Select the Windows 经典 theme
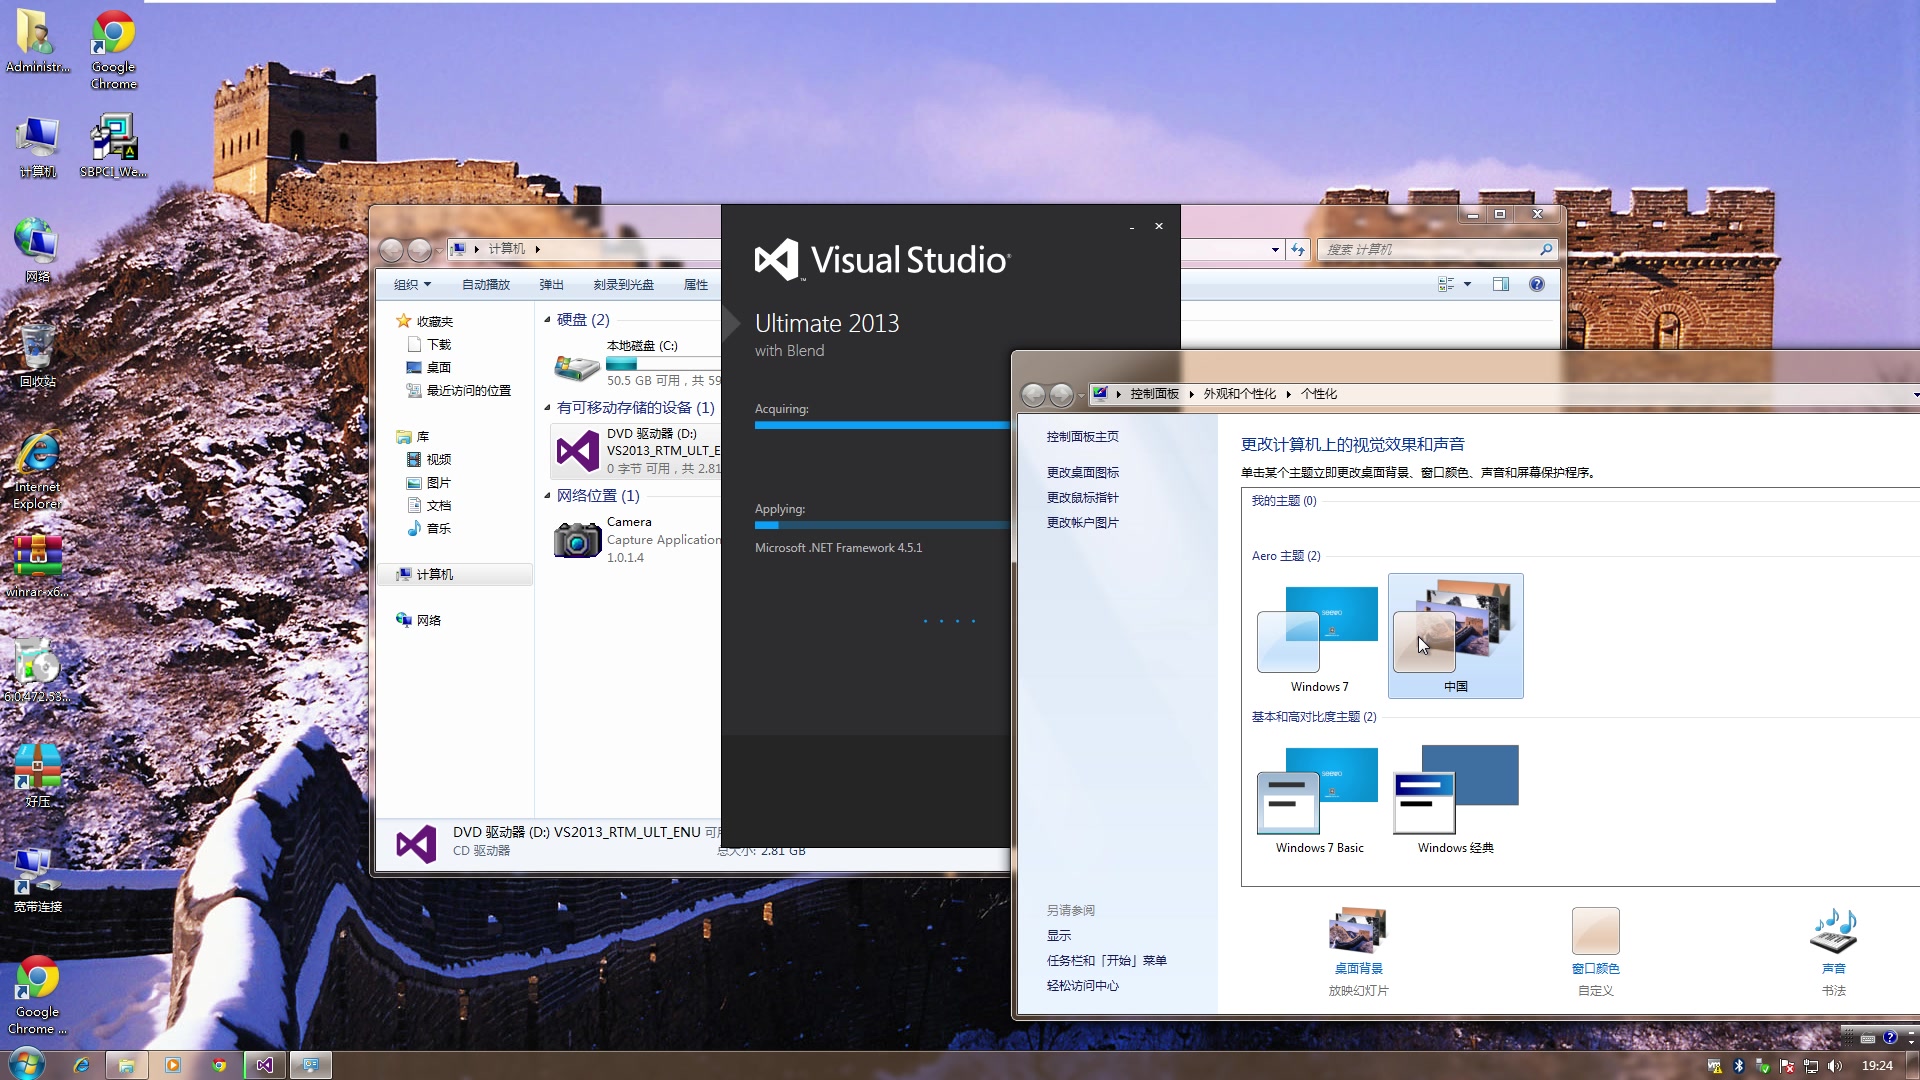 (1453, 795)
